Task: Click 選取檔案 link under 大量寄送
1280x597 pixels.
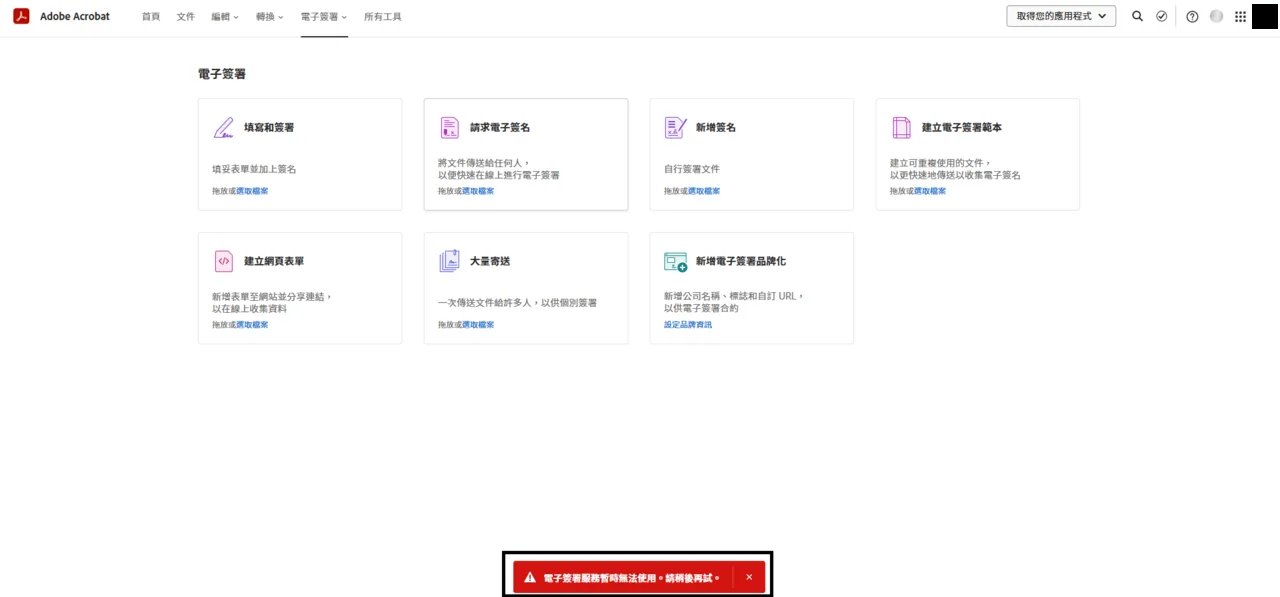Action: [478, 325]
